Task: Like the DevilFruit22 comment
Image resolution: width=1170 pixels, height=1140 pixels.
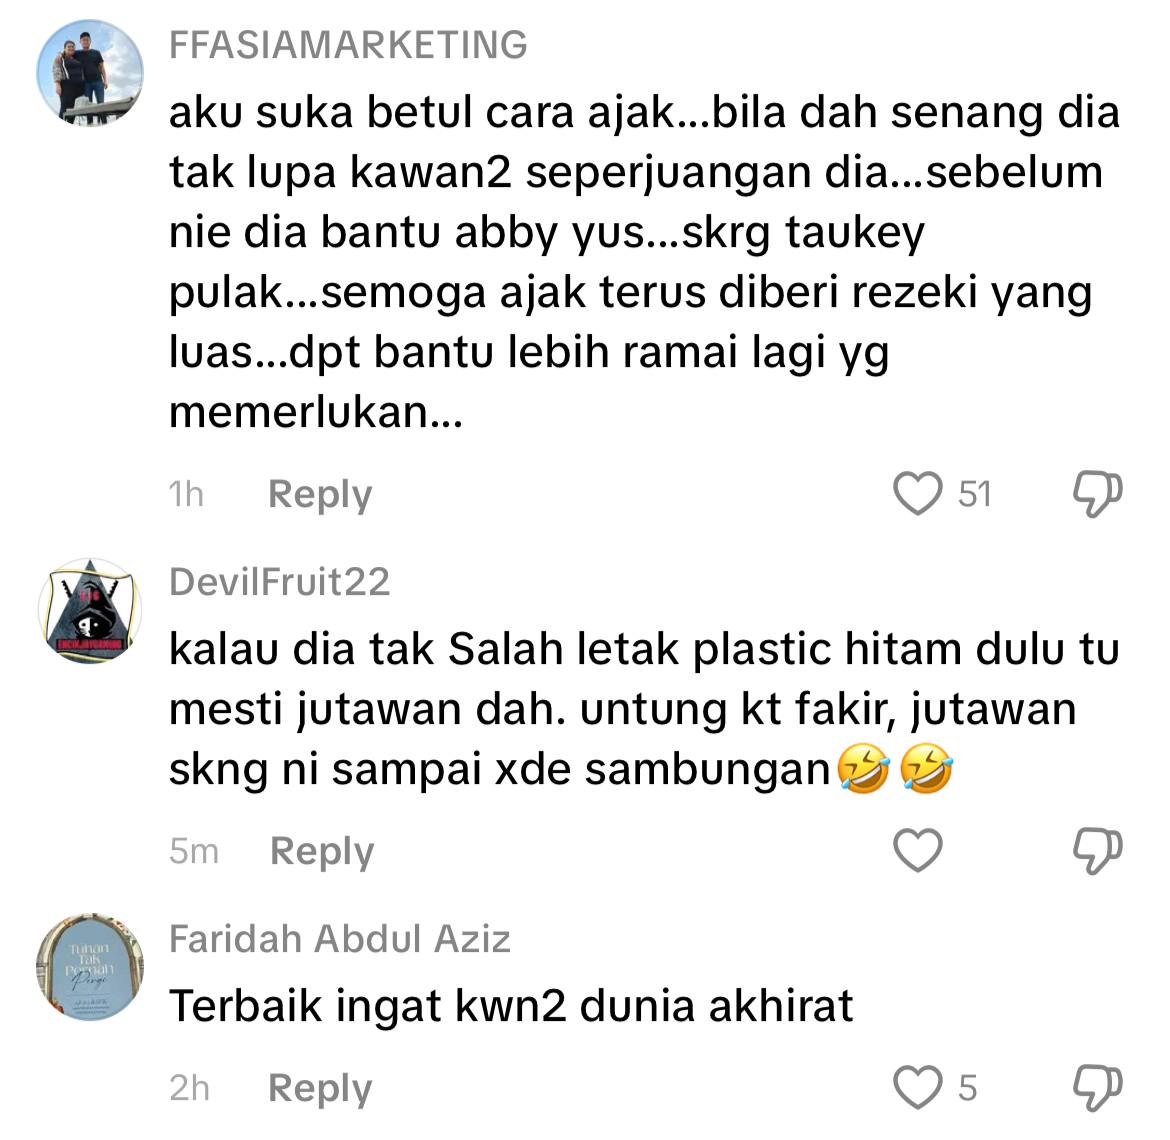Action: 918,851
